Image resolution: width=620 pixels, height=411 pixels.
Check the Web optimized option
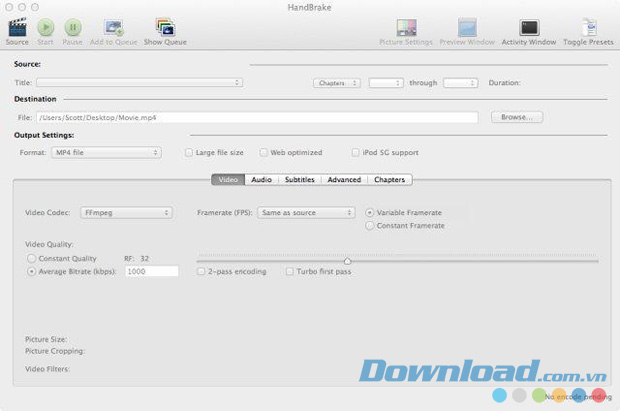coord(264,153)
